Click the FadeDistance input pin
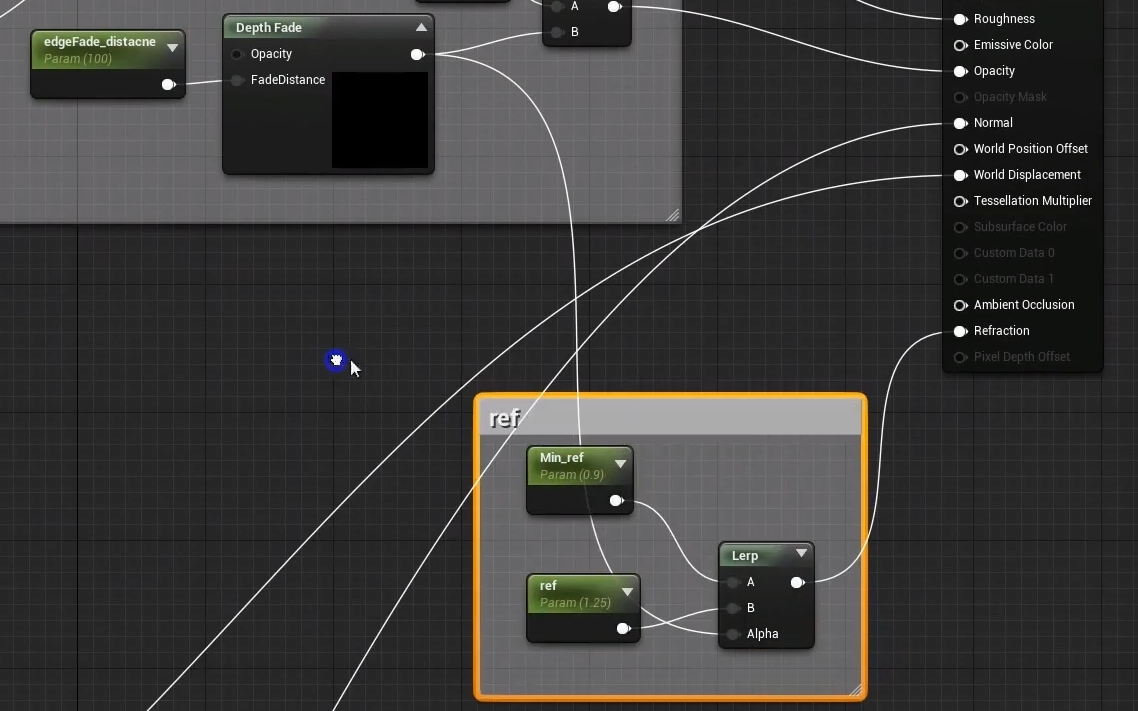Image resolution: width=1138 pixels, height=711 pixels. click(x=237, y=81)
